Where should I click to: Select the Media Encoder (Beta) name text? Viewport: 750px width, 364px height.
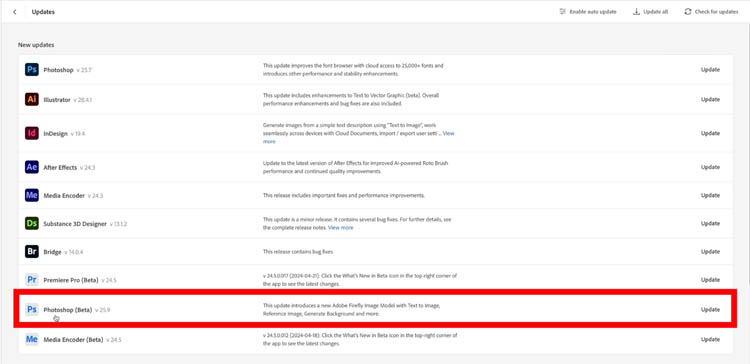pyautogui.click(x=73, y=340)
